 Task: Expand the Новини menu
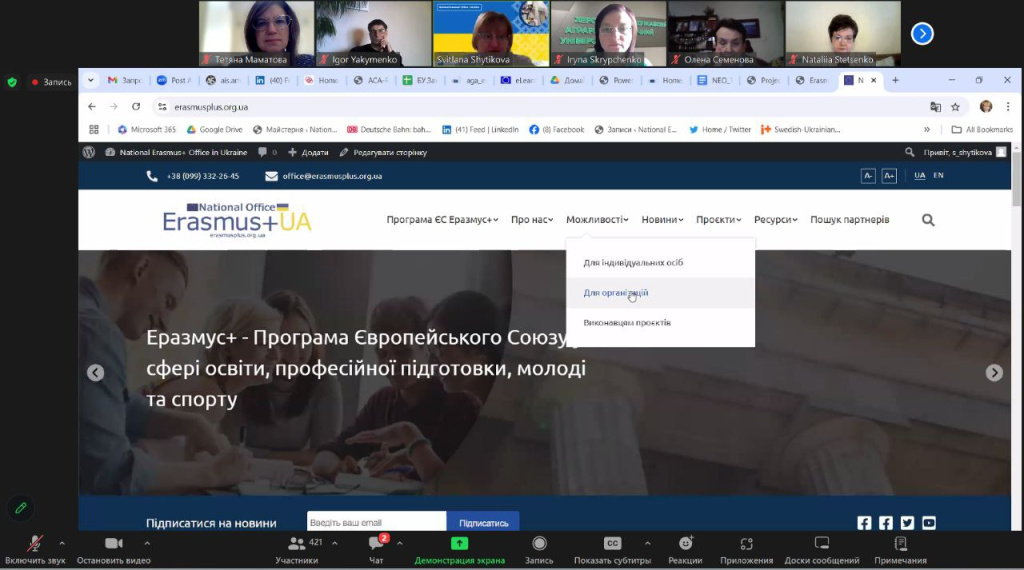coord(662,219)
